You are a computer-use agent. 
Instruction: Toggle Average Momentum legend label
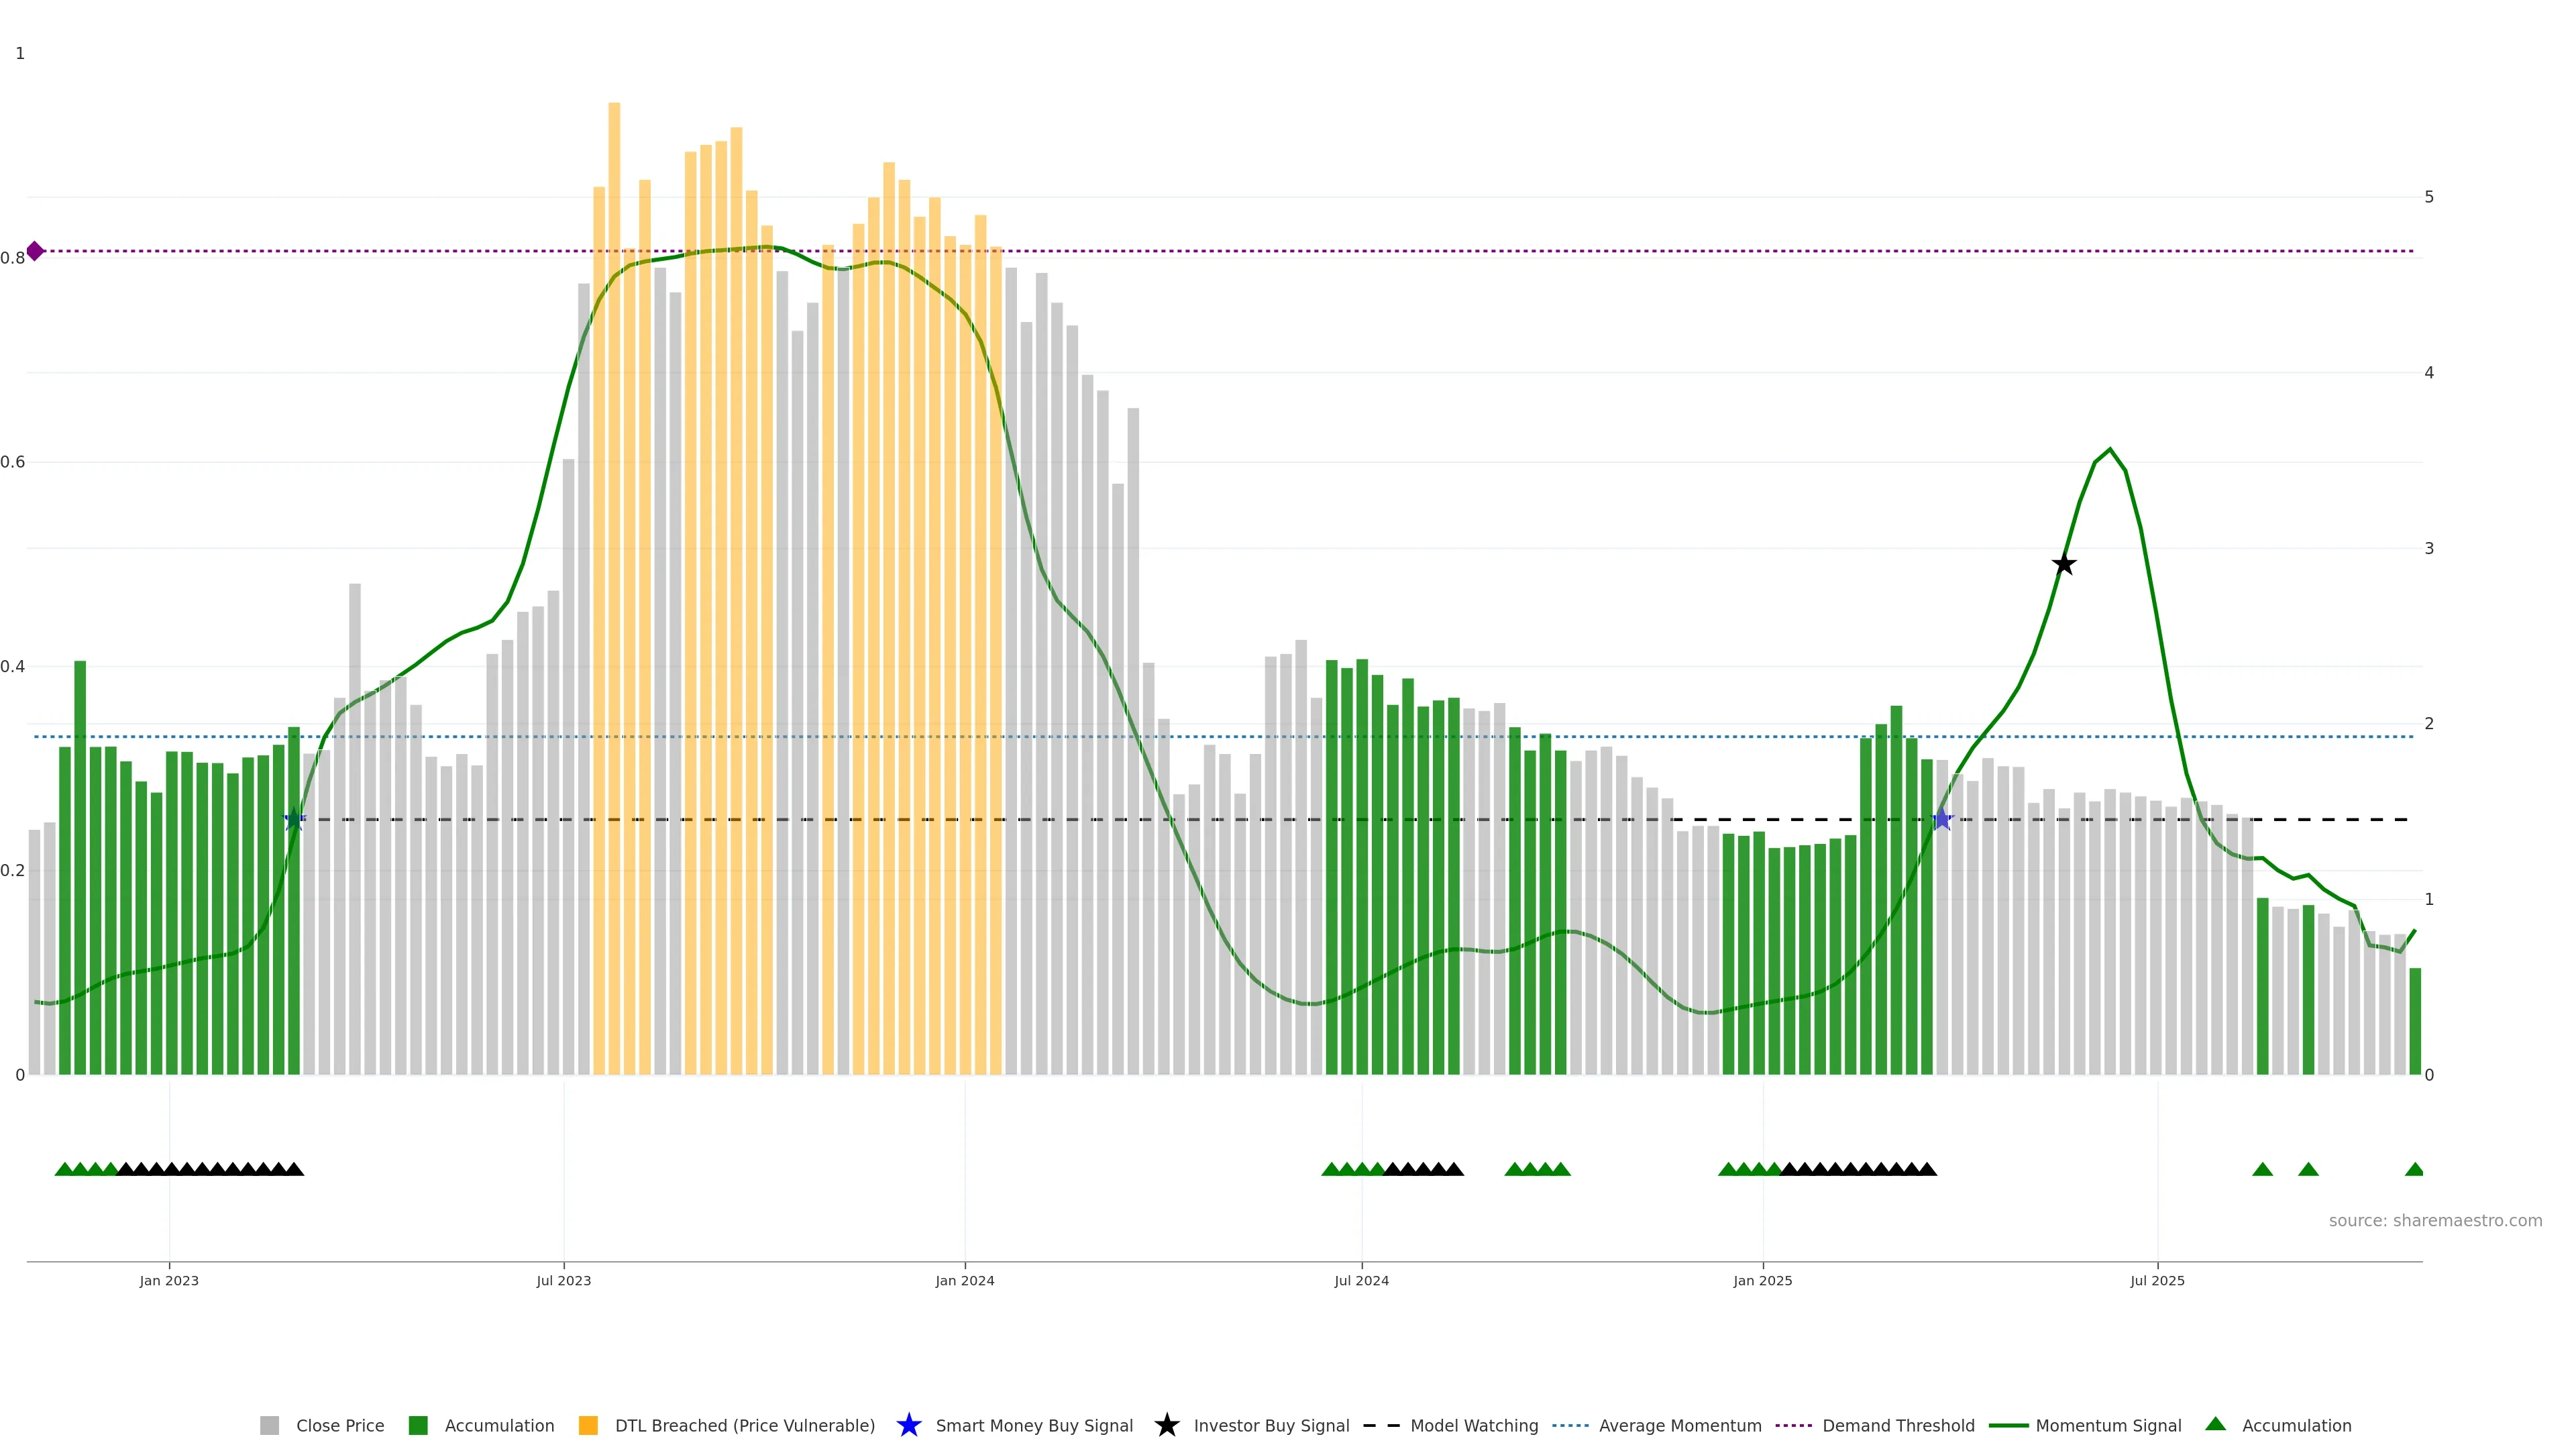pos(1679,1426)
